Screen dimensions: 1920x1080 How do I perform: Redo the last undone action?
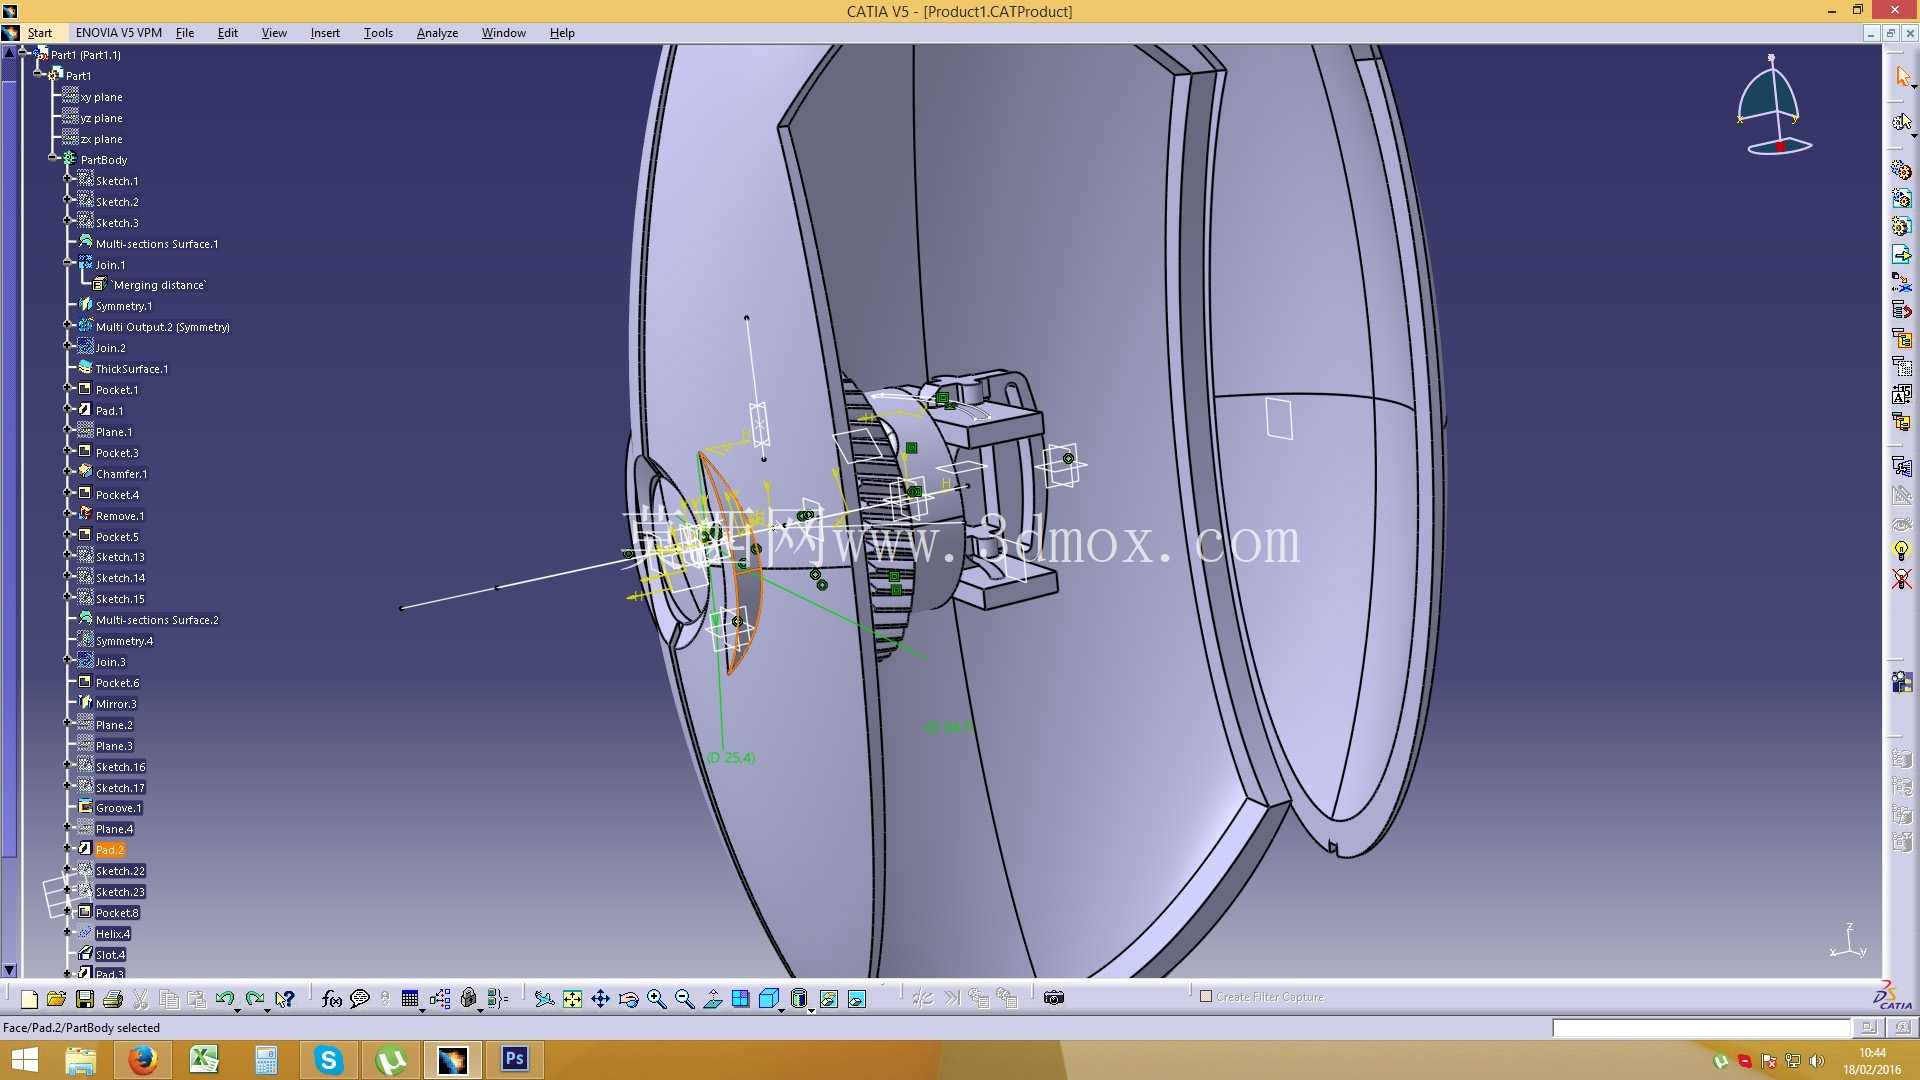254,998
